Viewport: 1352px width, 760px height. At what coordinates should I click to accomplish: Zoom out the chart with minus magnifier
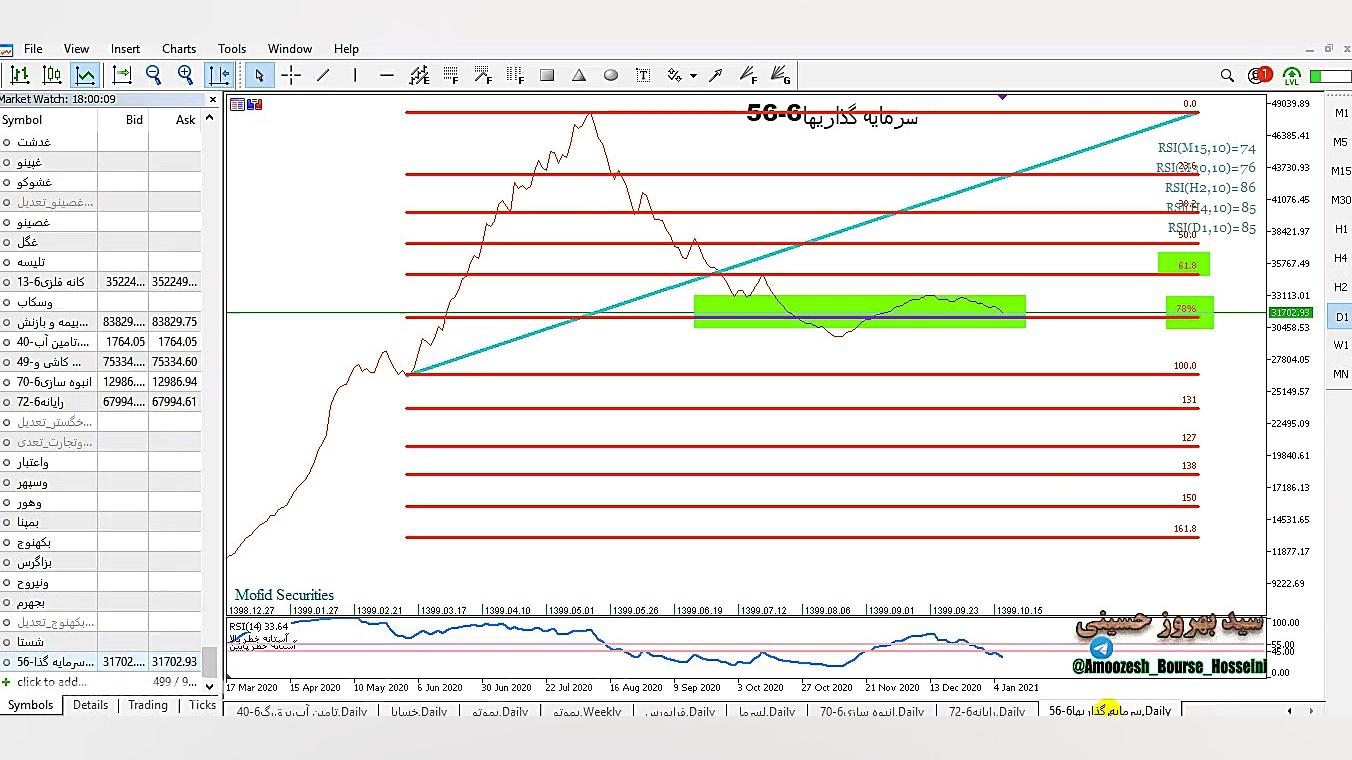tap(154, 75)
